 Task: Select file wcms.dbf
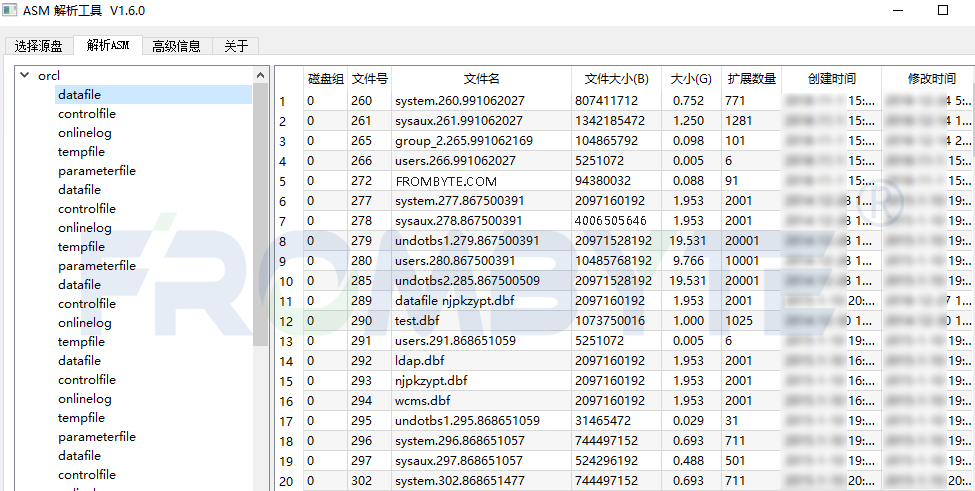(482, 401)
